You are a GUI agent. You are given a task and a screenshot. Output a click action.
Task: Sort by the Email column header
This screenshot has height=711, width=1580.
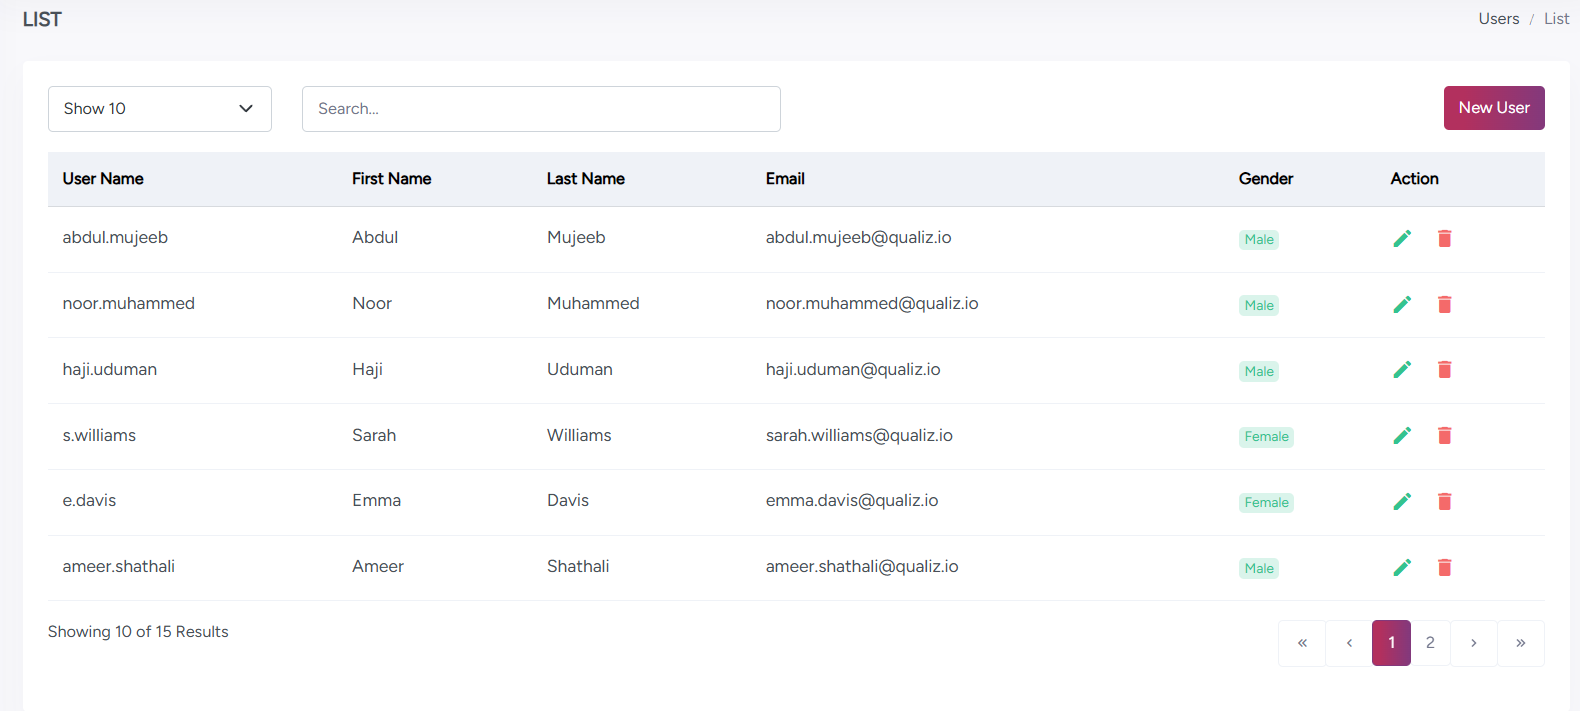785,179
